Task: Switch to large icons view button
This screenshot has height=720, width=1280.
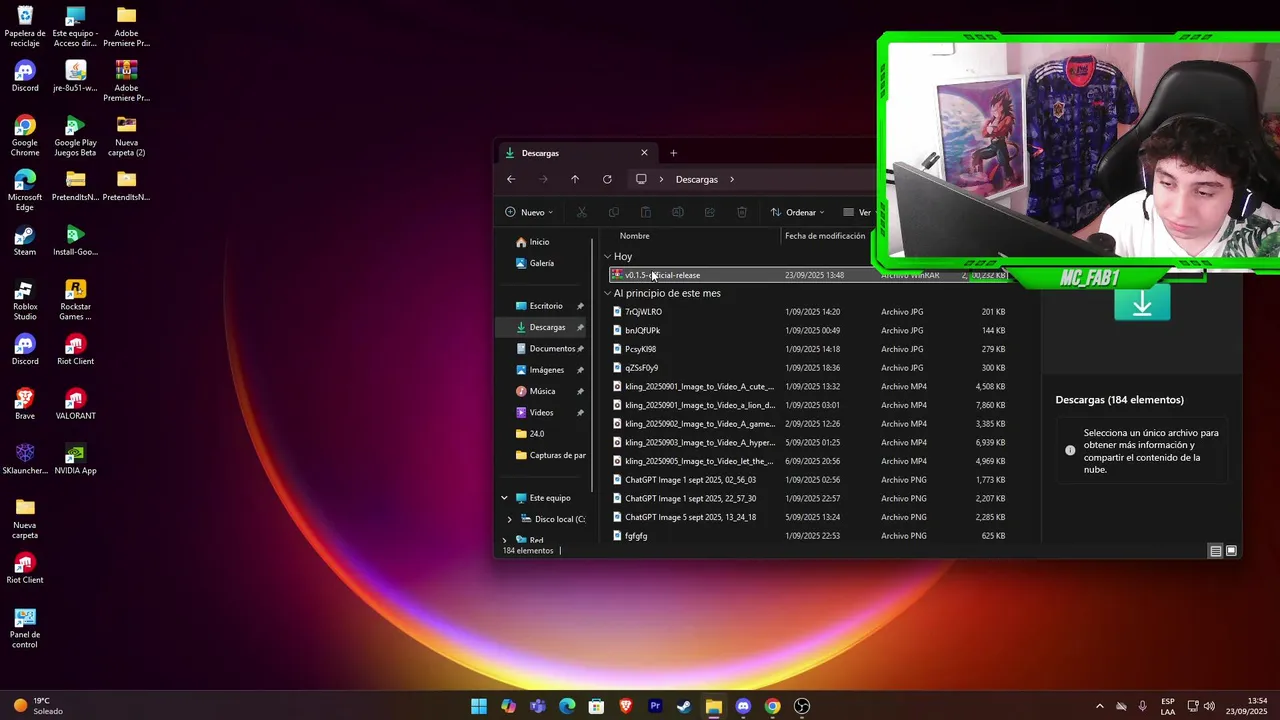Action: coord(1231,551)
